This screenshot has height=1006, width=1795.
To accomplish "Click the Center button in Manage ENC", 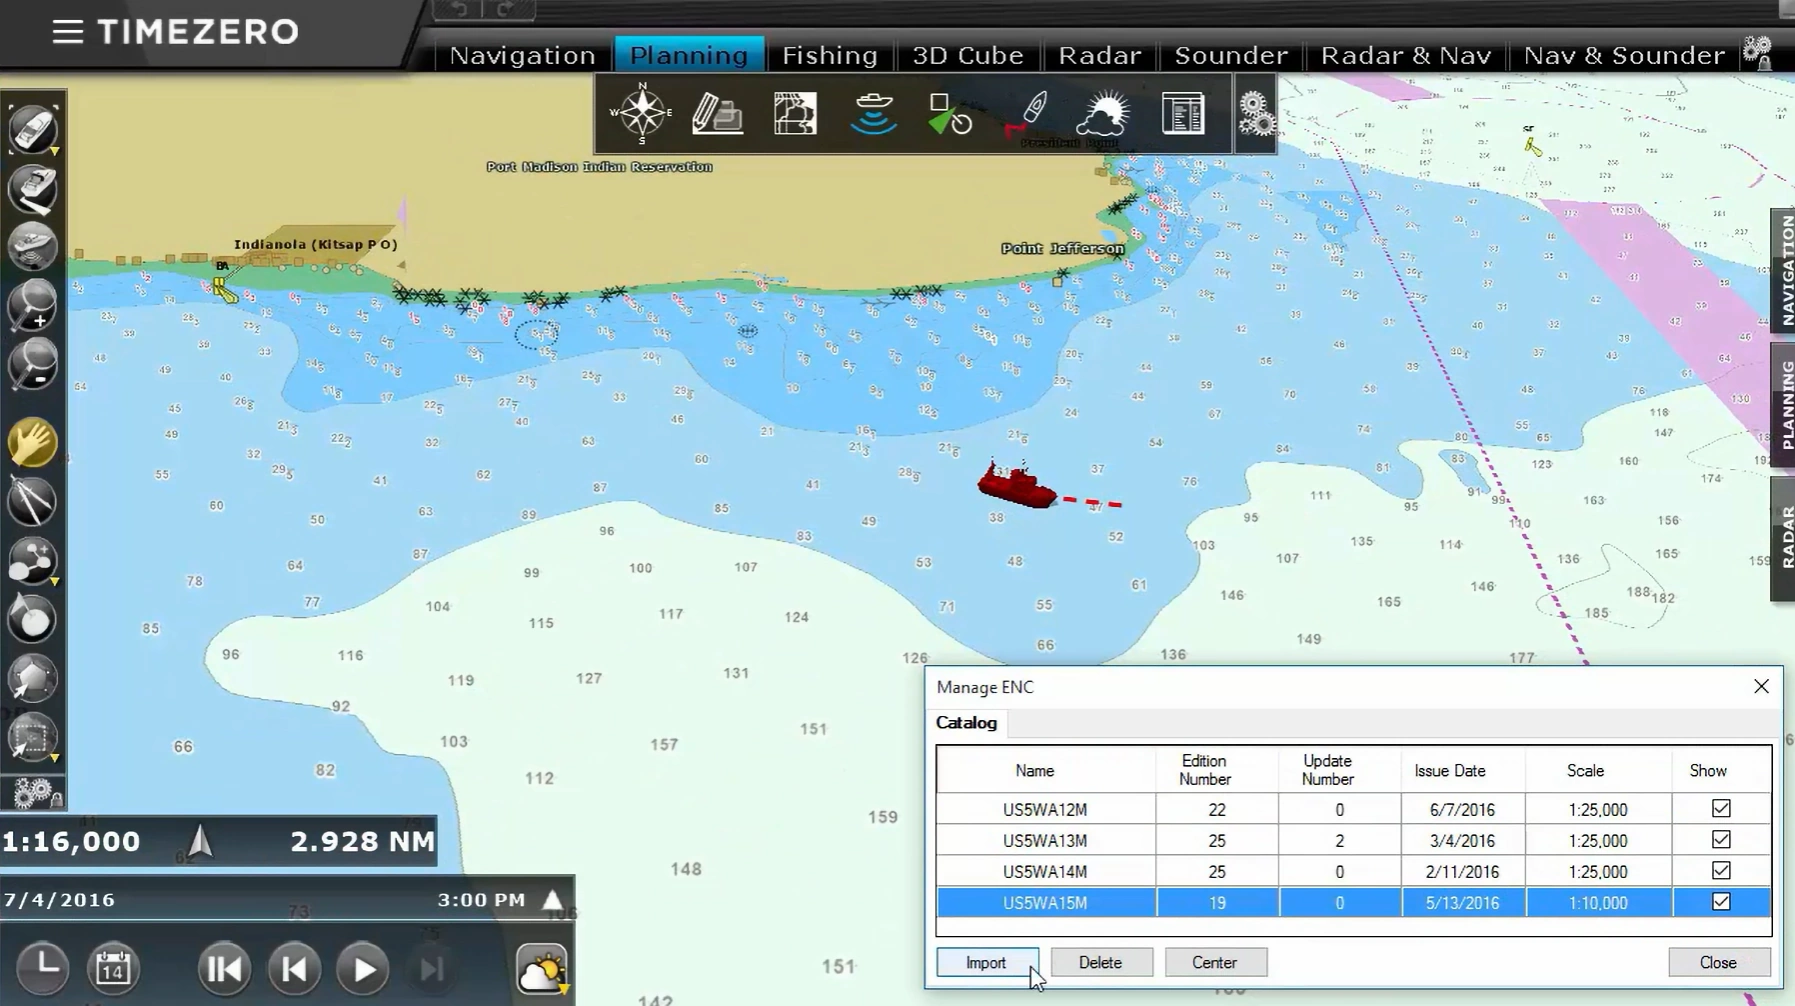I will click(x=1214, y=962).
